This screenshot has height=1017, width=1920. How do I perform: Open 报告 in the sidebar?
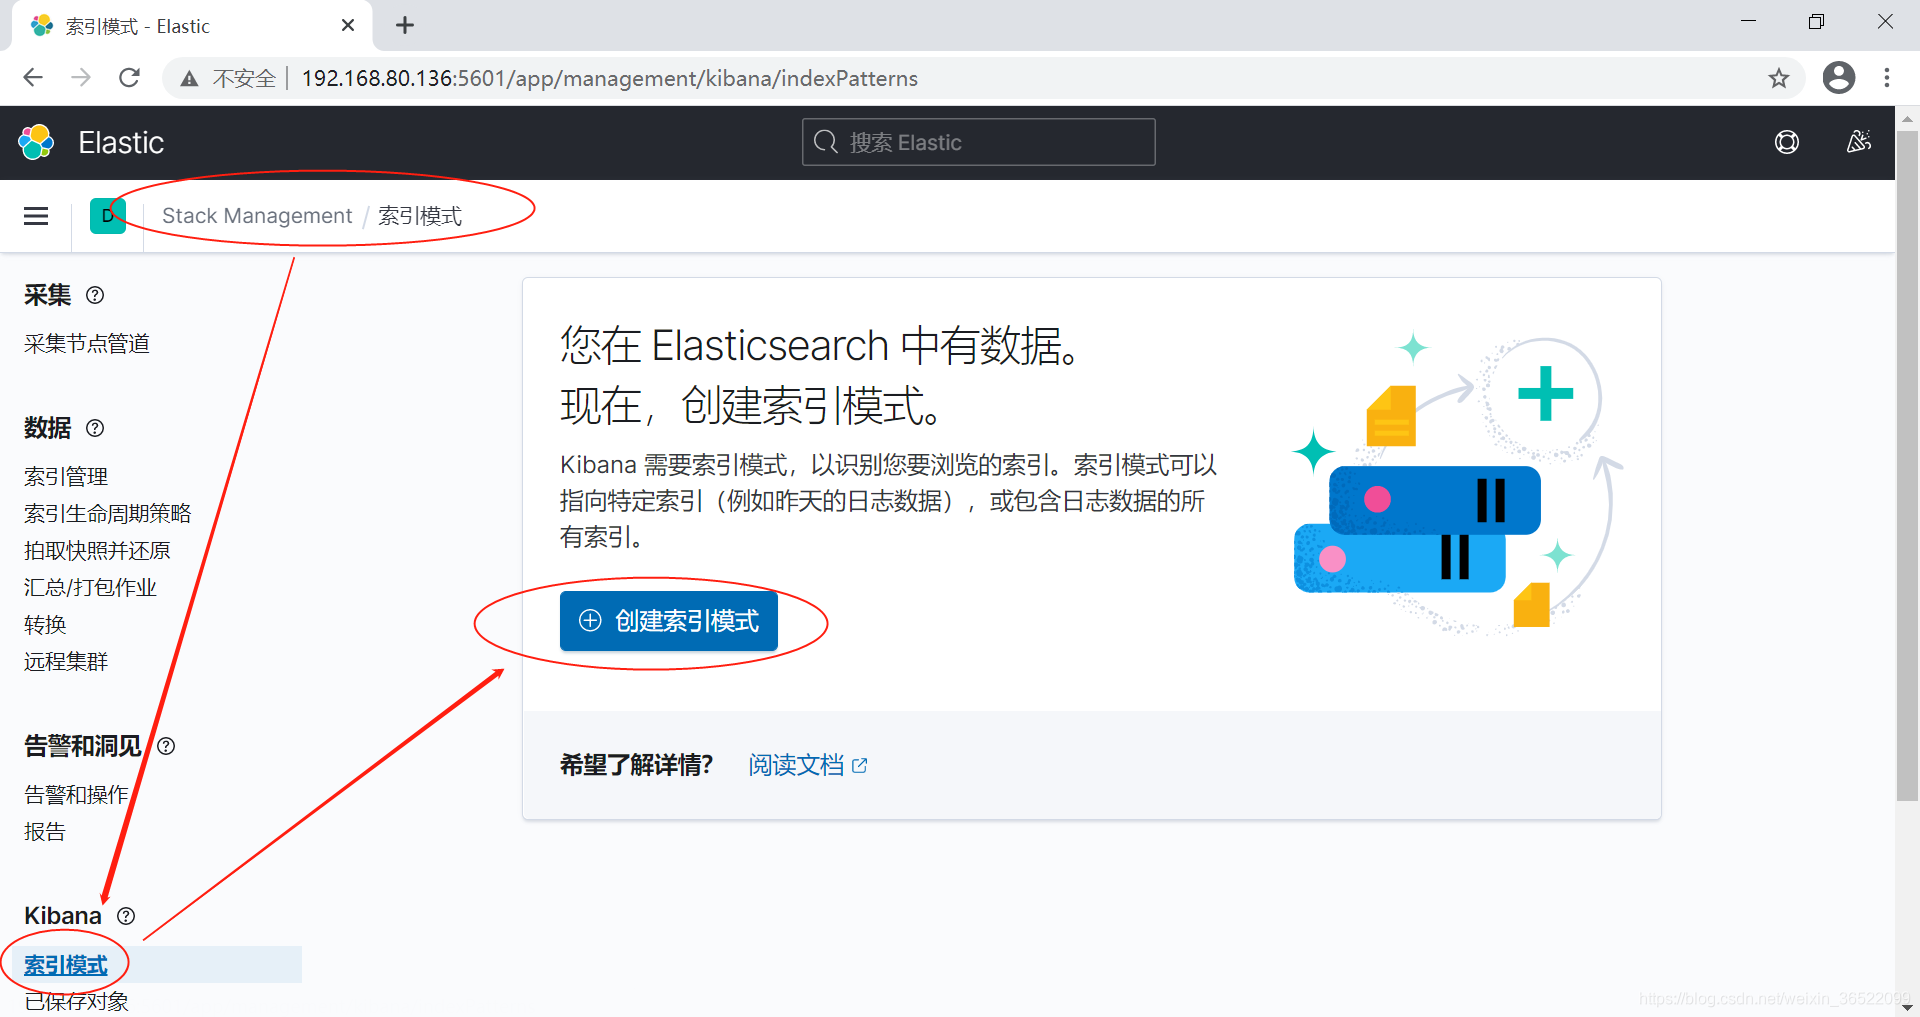(x=45, y=832)
